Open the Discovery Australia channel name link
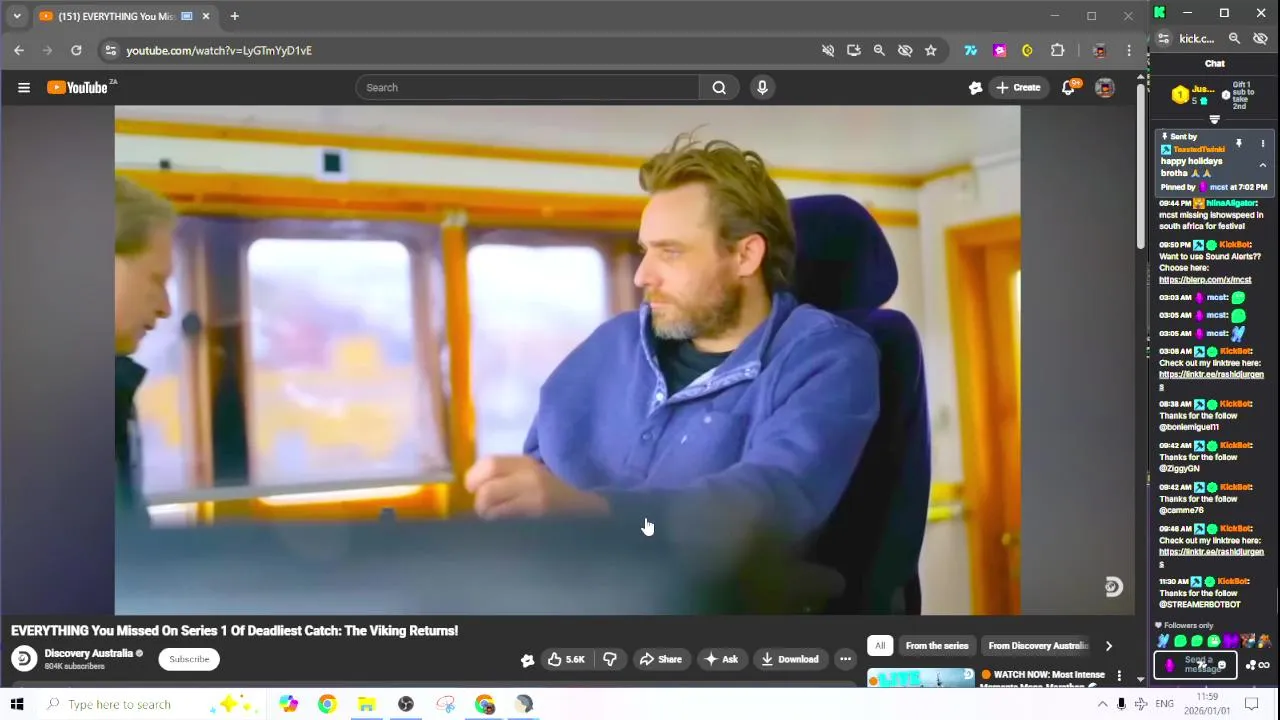Image resolution: width=1280 pixels, height=720 pixels. click(89, 653)
